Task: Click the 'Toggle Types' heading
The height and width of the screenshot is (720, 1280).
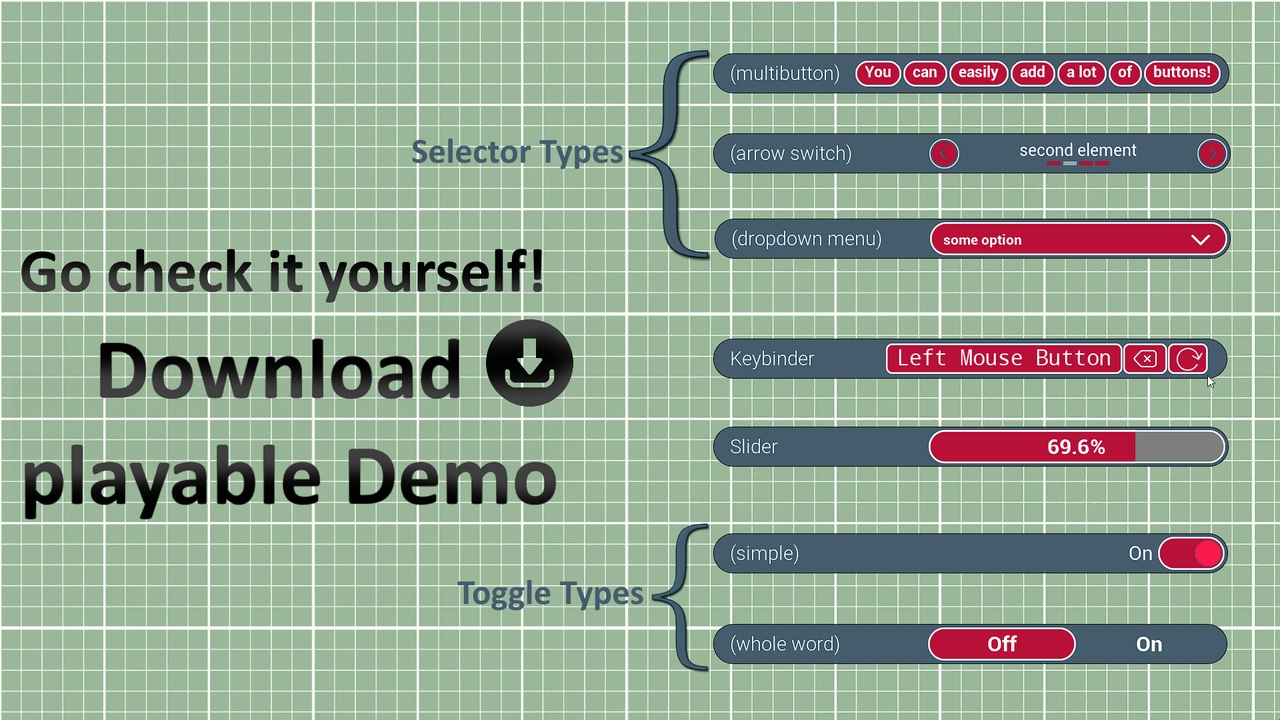Action: click(550, 594)
